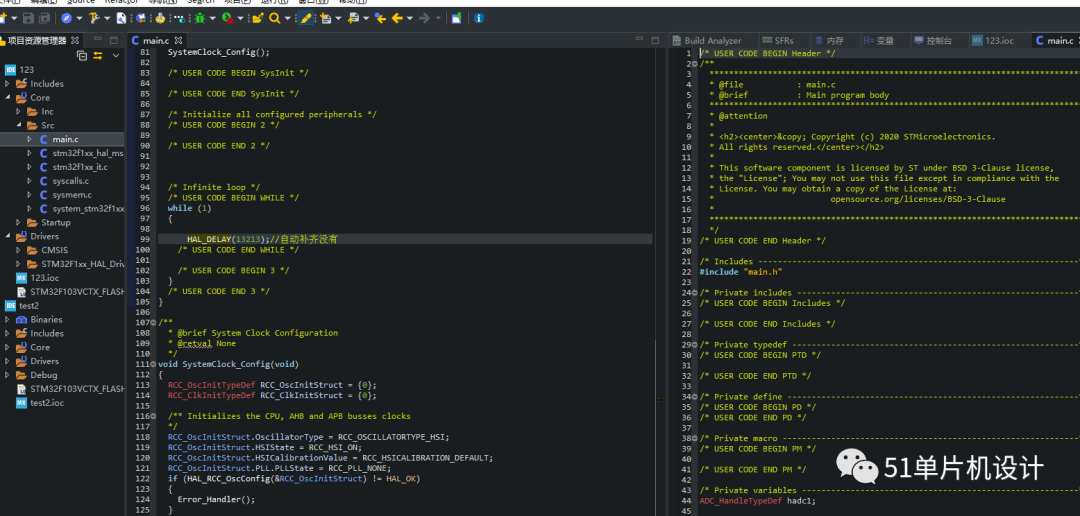Minimize the project explorer panel
This screenshot has height=516, width=1080.
pyautogui.click(x=98, y=39)
